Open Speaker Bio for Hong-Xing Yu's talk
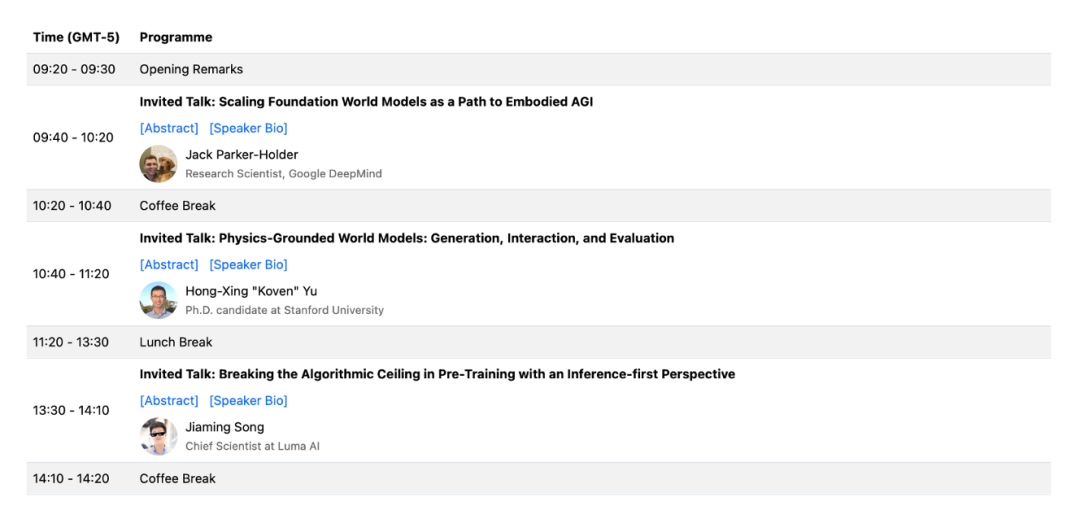The height and width of the screenshot is (519, 1080). coord(248,265)
